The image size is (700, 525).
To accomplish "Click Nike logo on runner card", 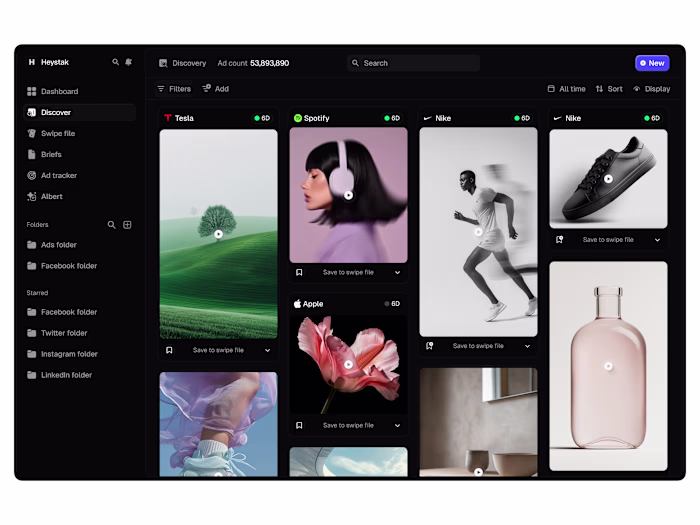I will click(428, 118).
